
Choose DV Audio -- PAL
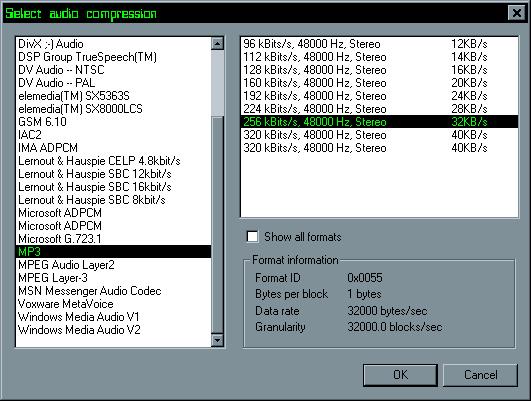tap(113, 83)
